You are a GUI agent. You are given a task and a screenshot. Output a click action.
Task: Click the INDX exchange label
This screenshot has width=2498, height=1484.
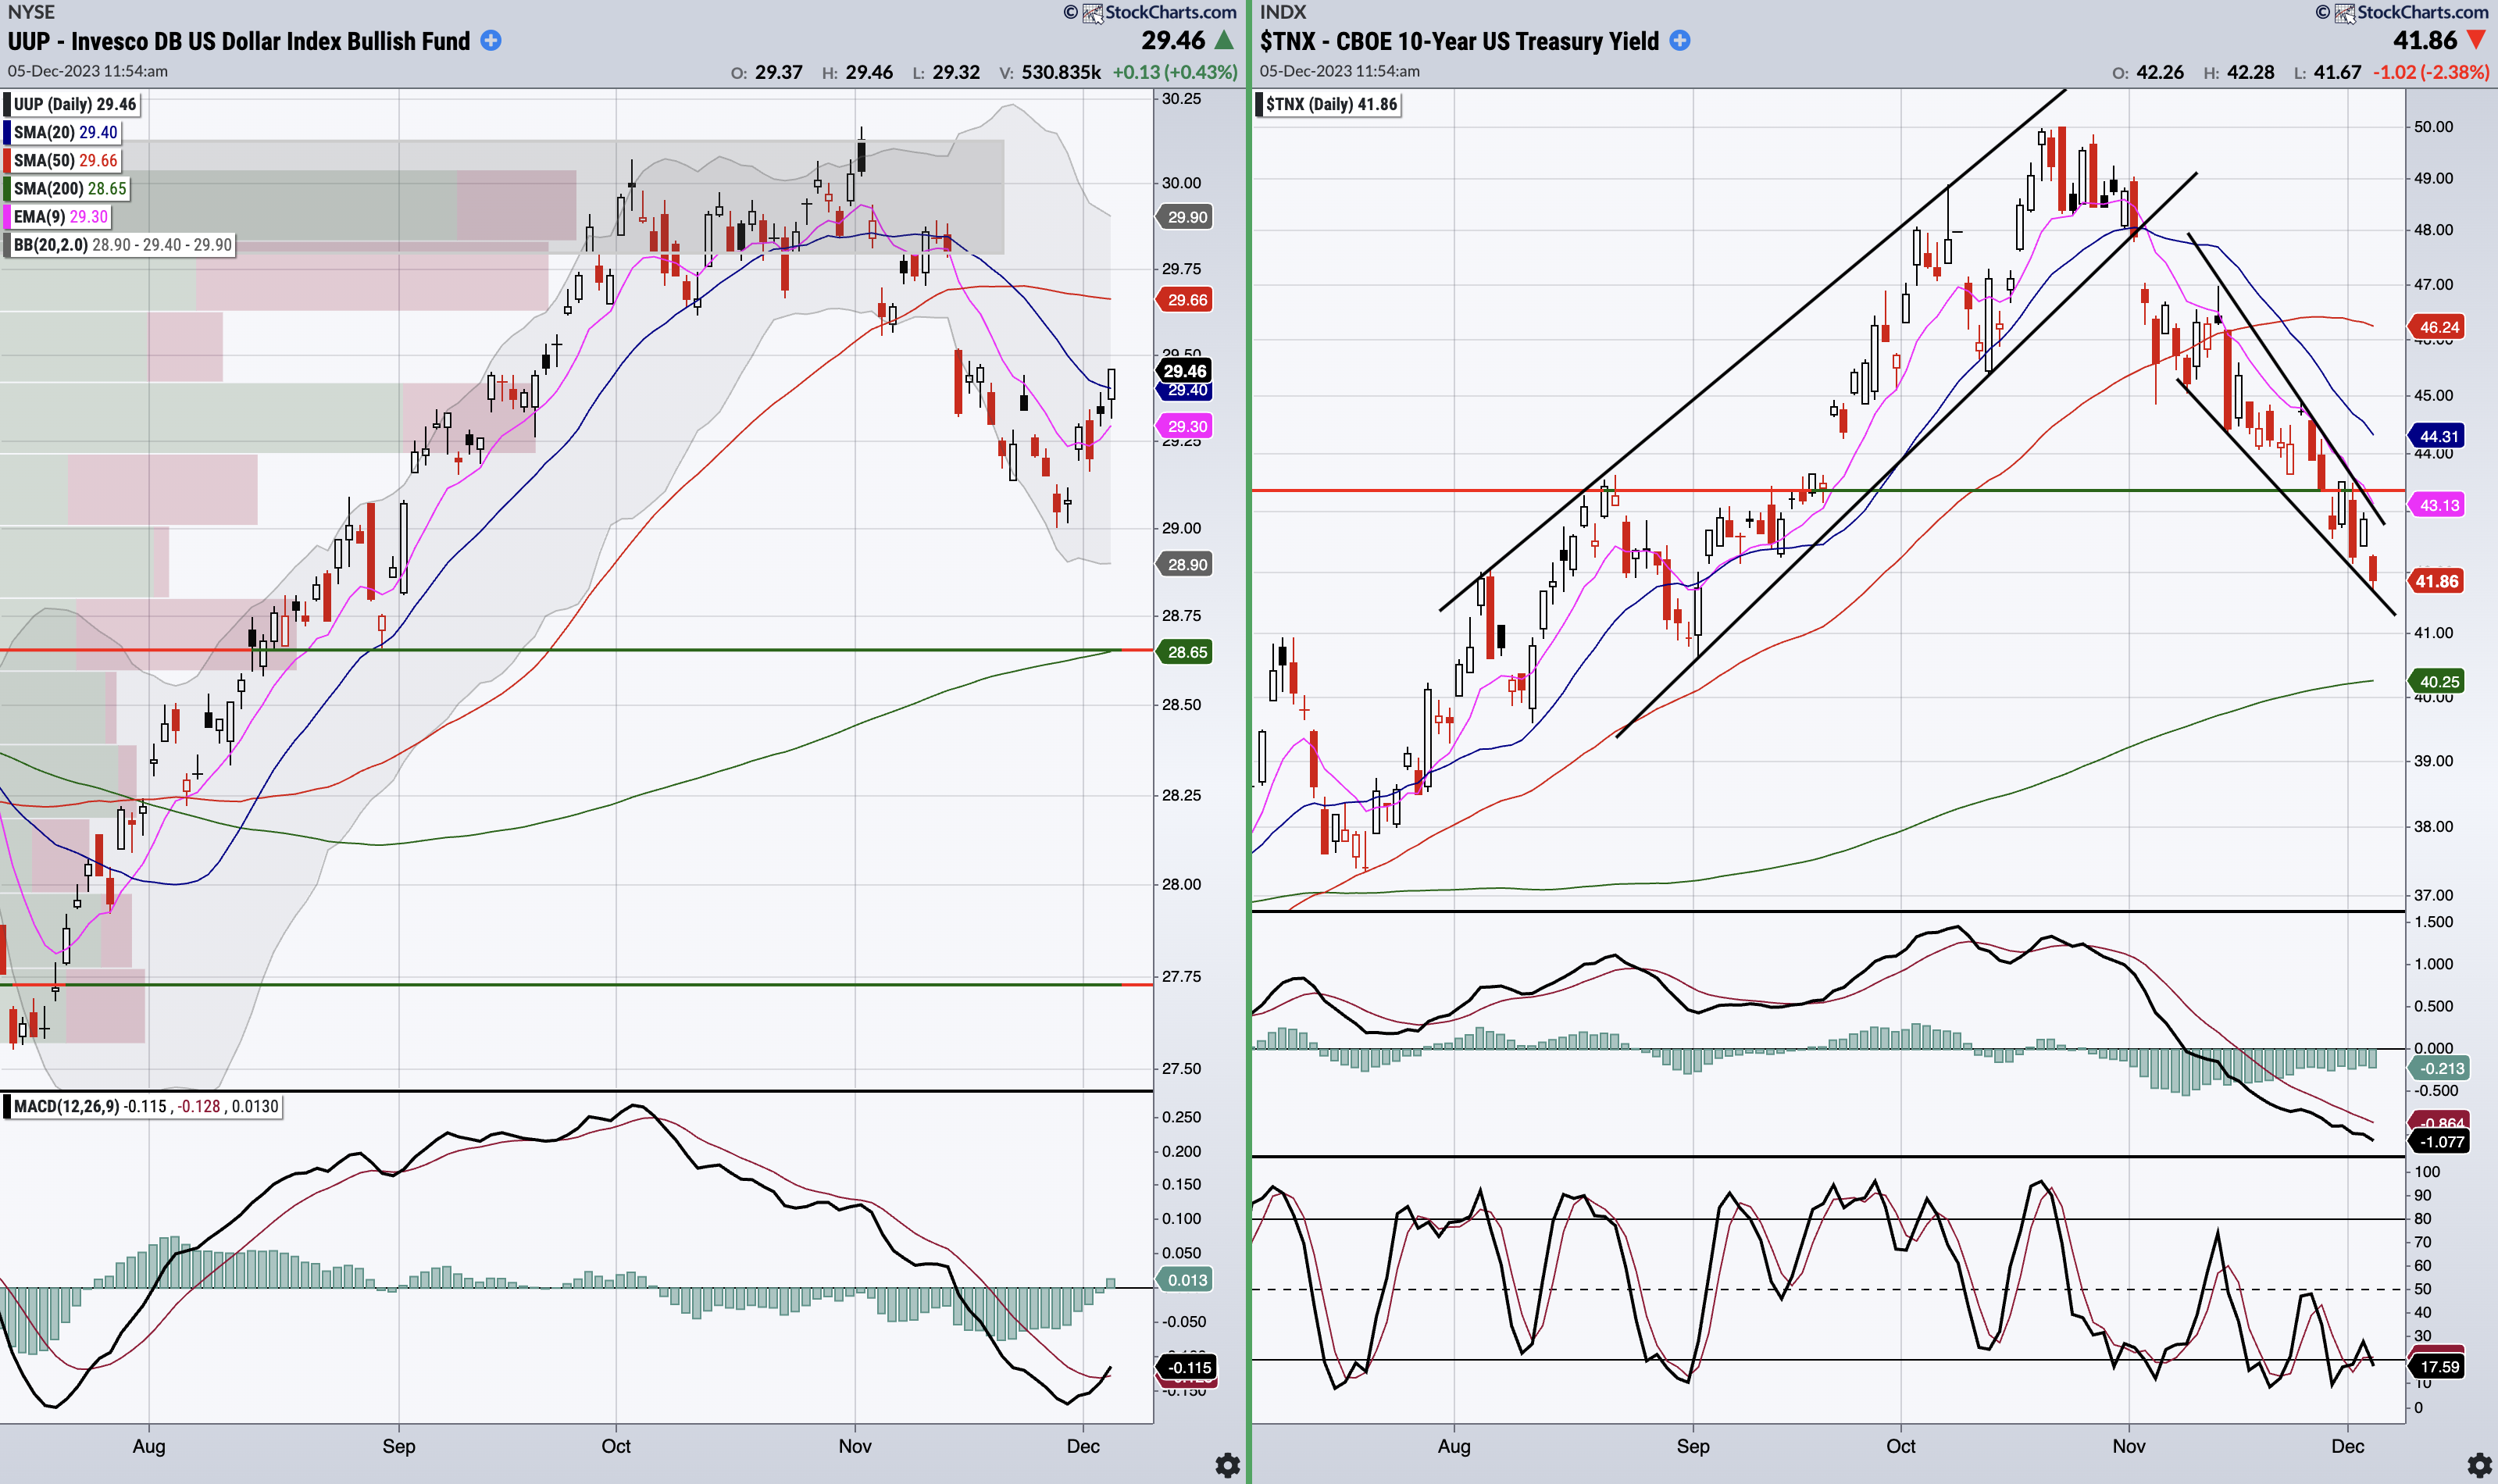click(1283, 12)
